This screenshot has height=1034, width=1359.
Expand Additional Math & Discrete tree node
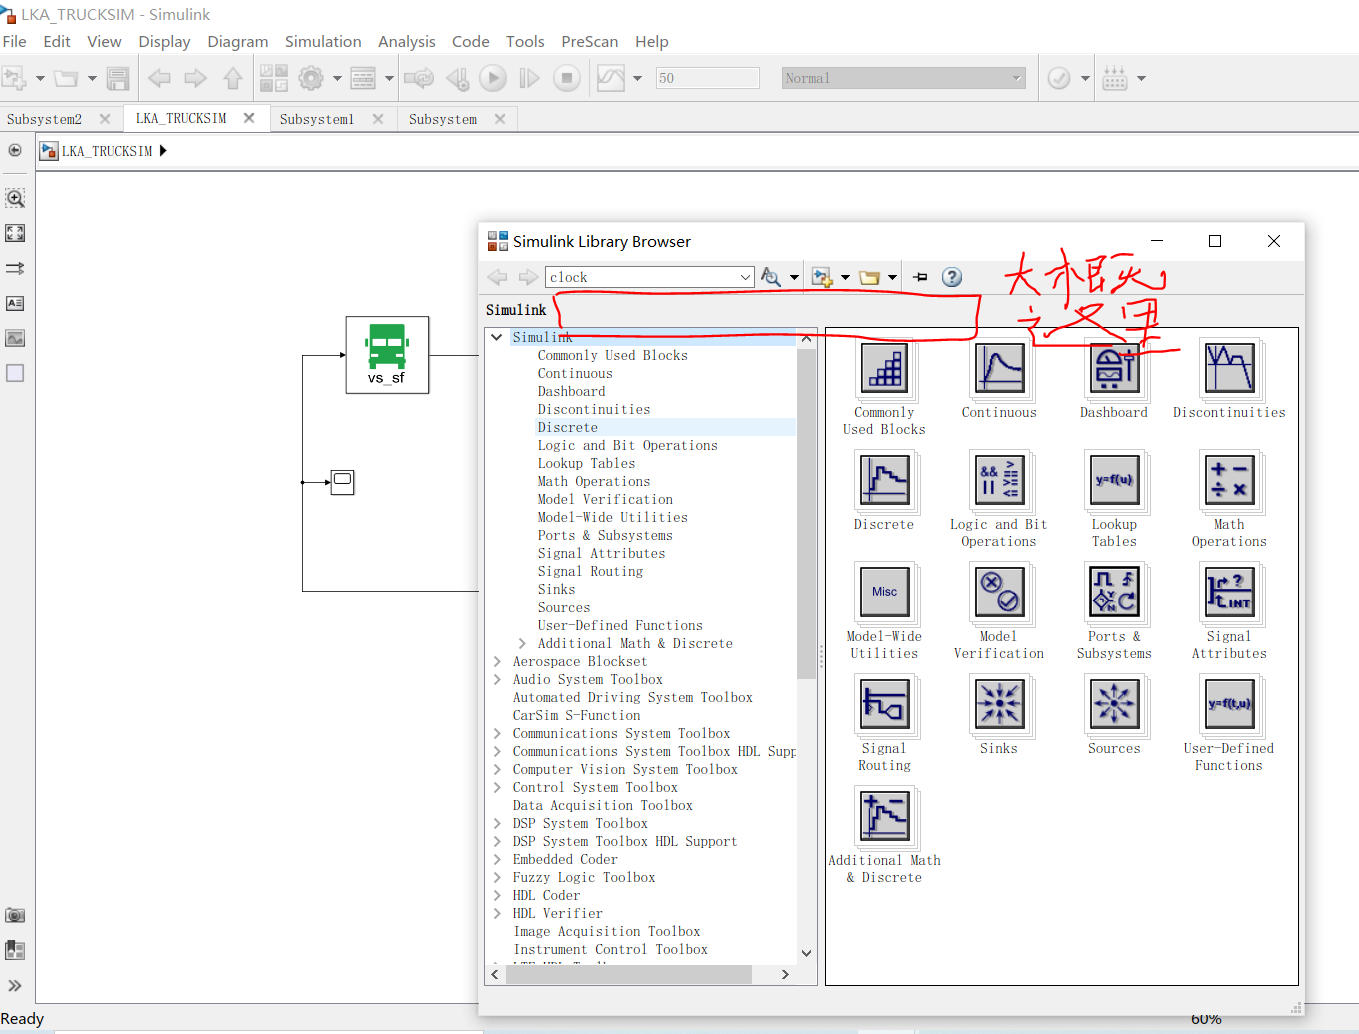click(x=522, y=643)
